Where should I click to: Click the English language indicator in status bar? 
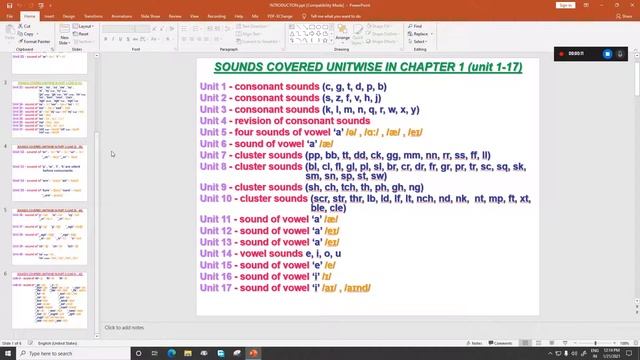[x=57, y=343]
